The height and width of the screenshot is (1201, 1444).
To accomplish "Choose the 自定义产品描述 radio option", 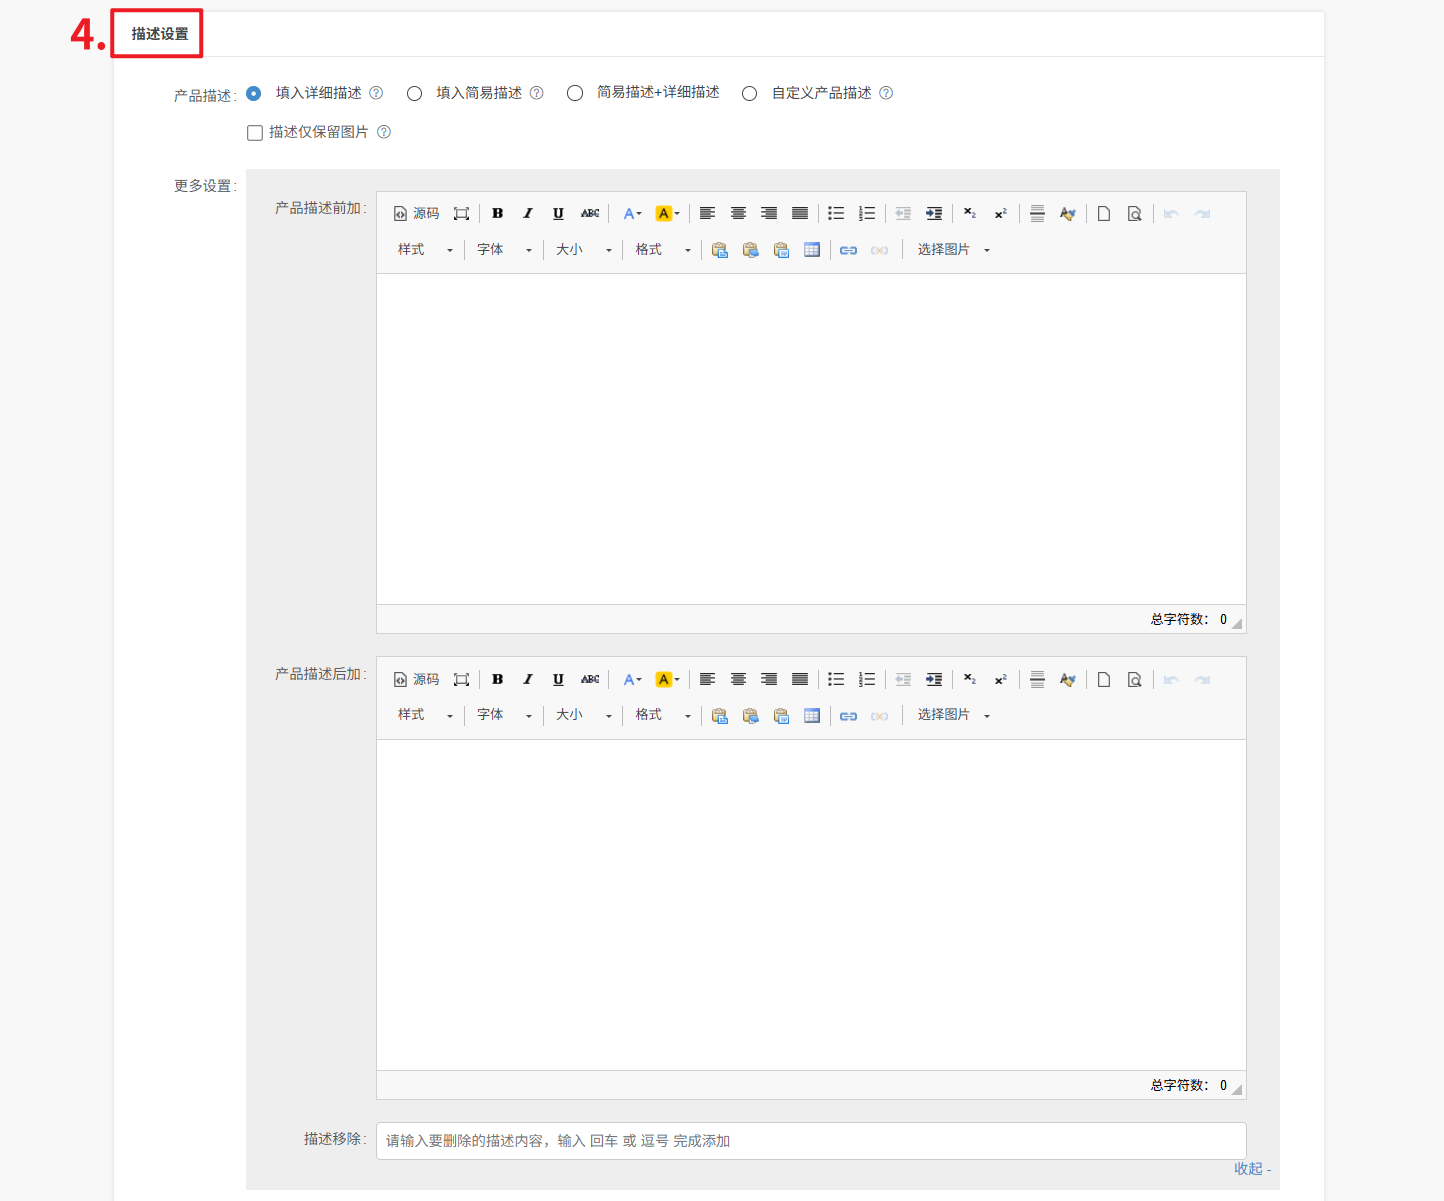I will point(749,93).
